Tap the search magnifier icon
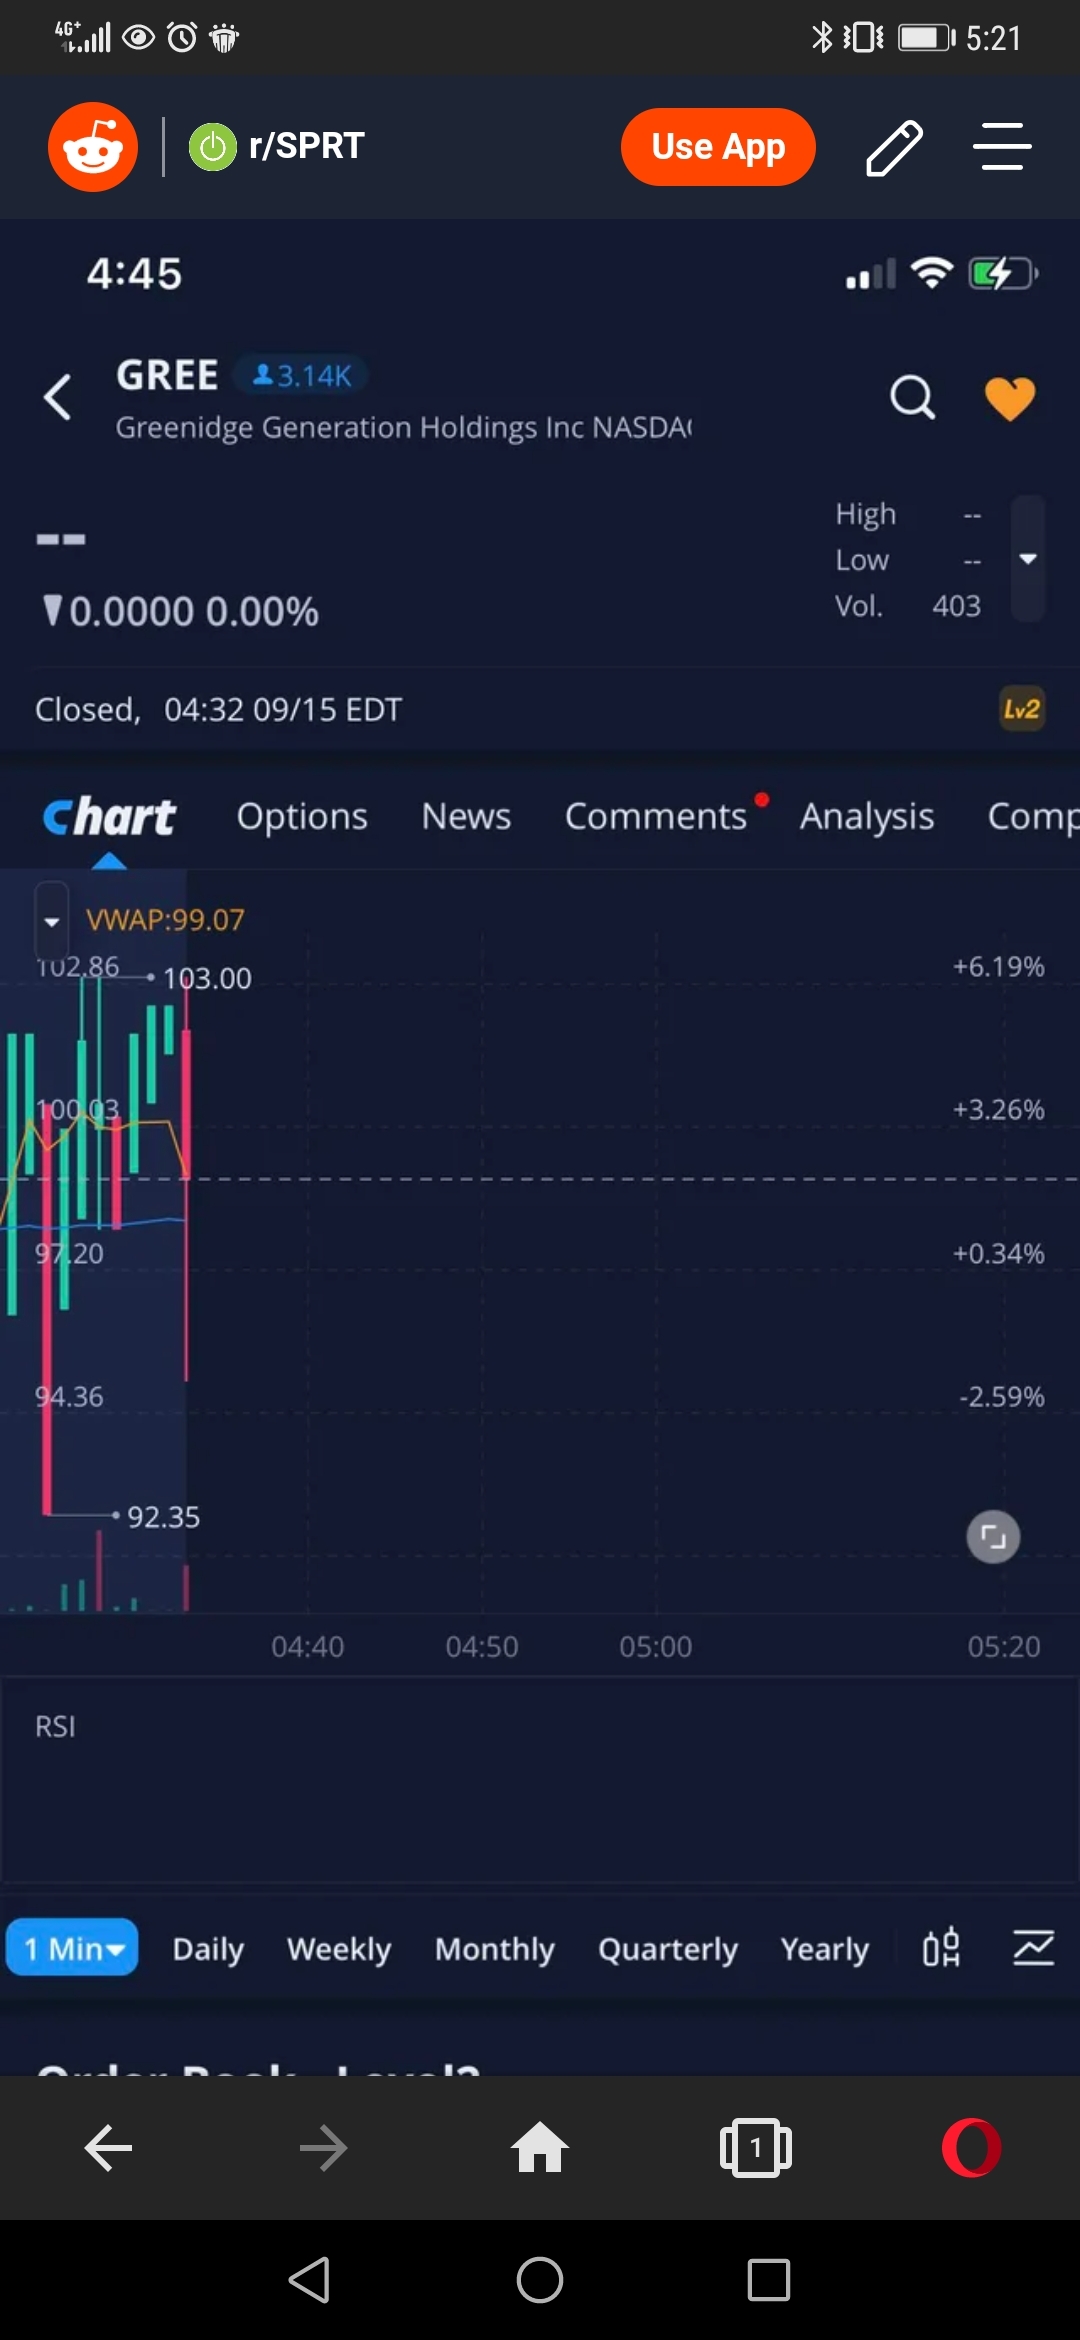Image resolution: width=1080 pixels, height=2340 pixels. pos(912,398)
